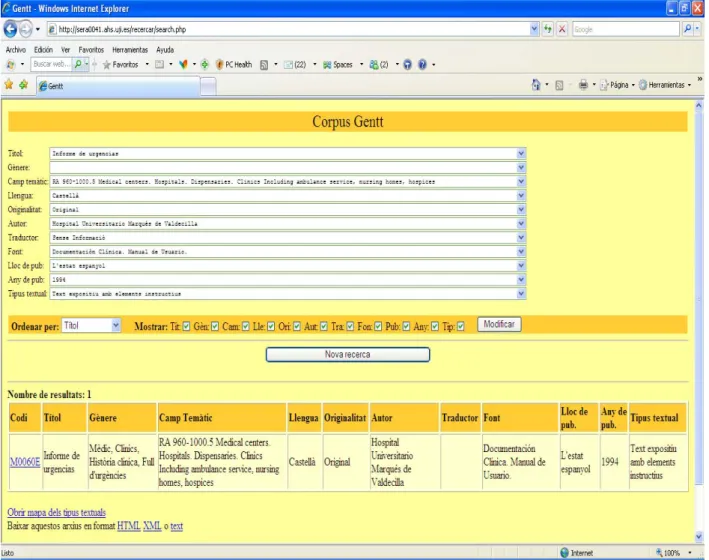Screen dimensions: 709x560
Task: Download results via the HTML link
Action: 129,526
